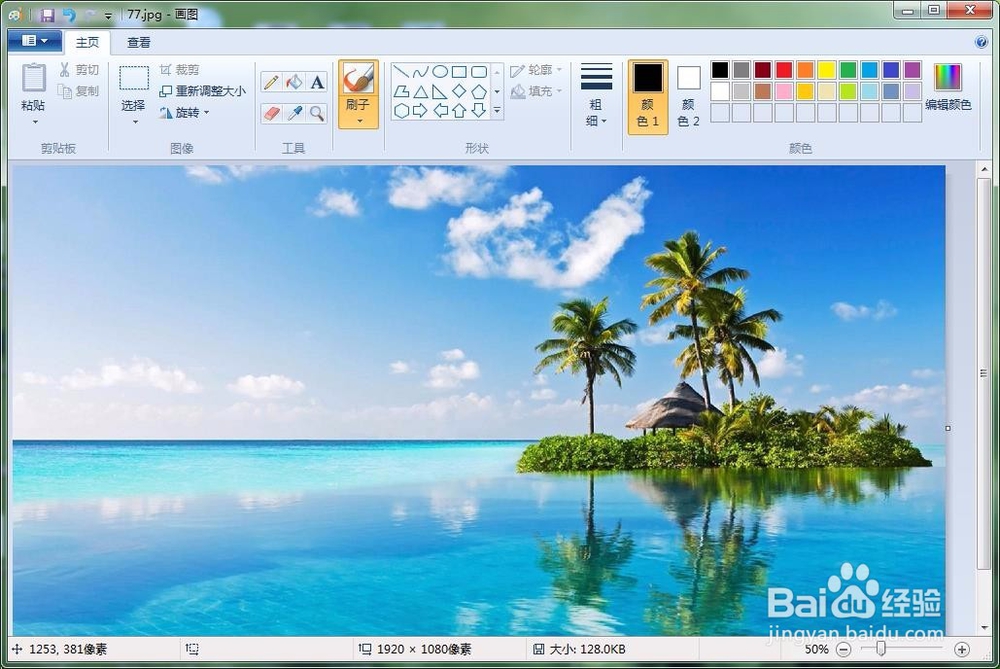Expand the Brush (刷子) dropdown arrow

click(x=359, y=121)
